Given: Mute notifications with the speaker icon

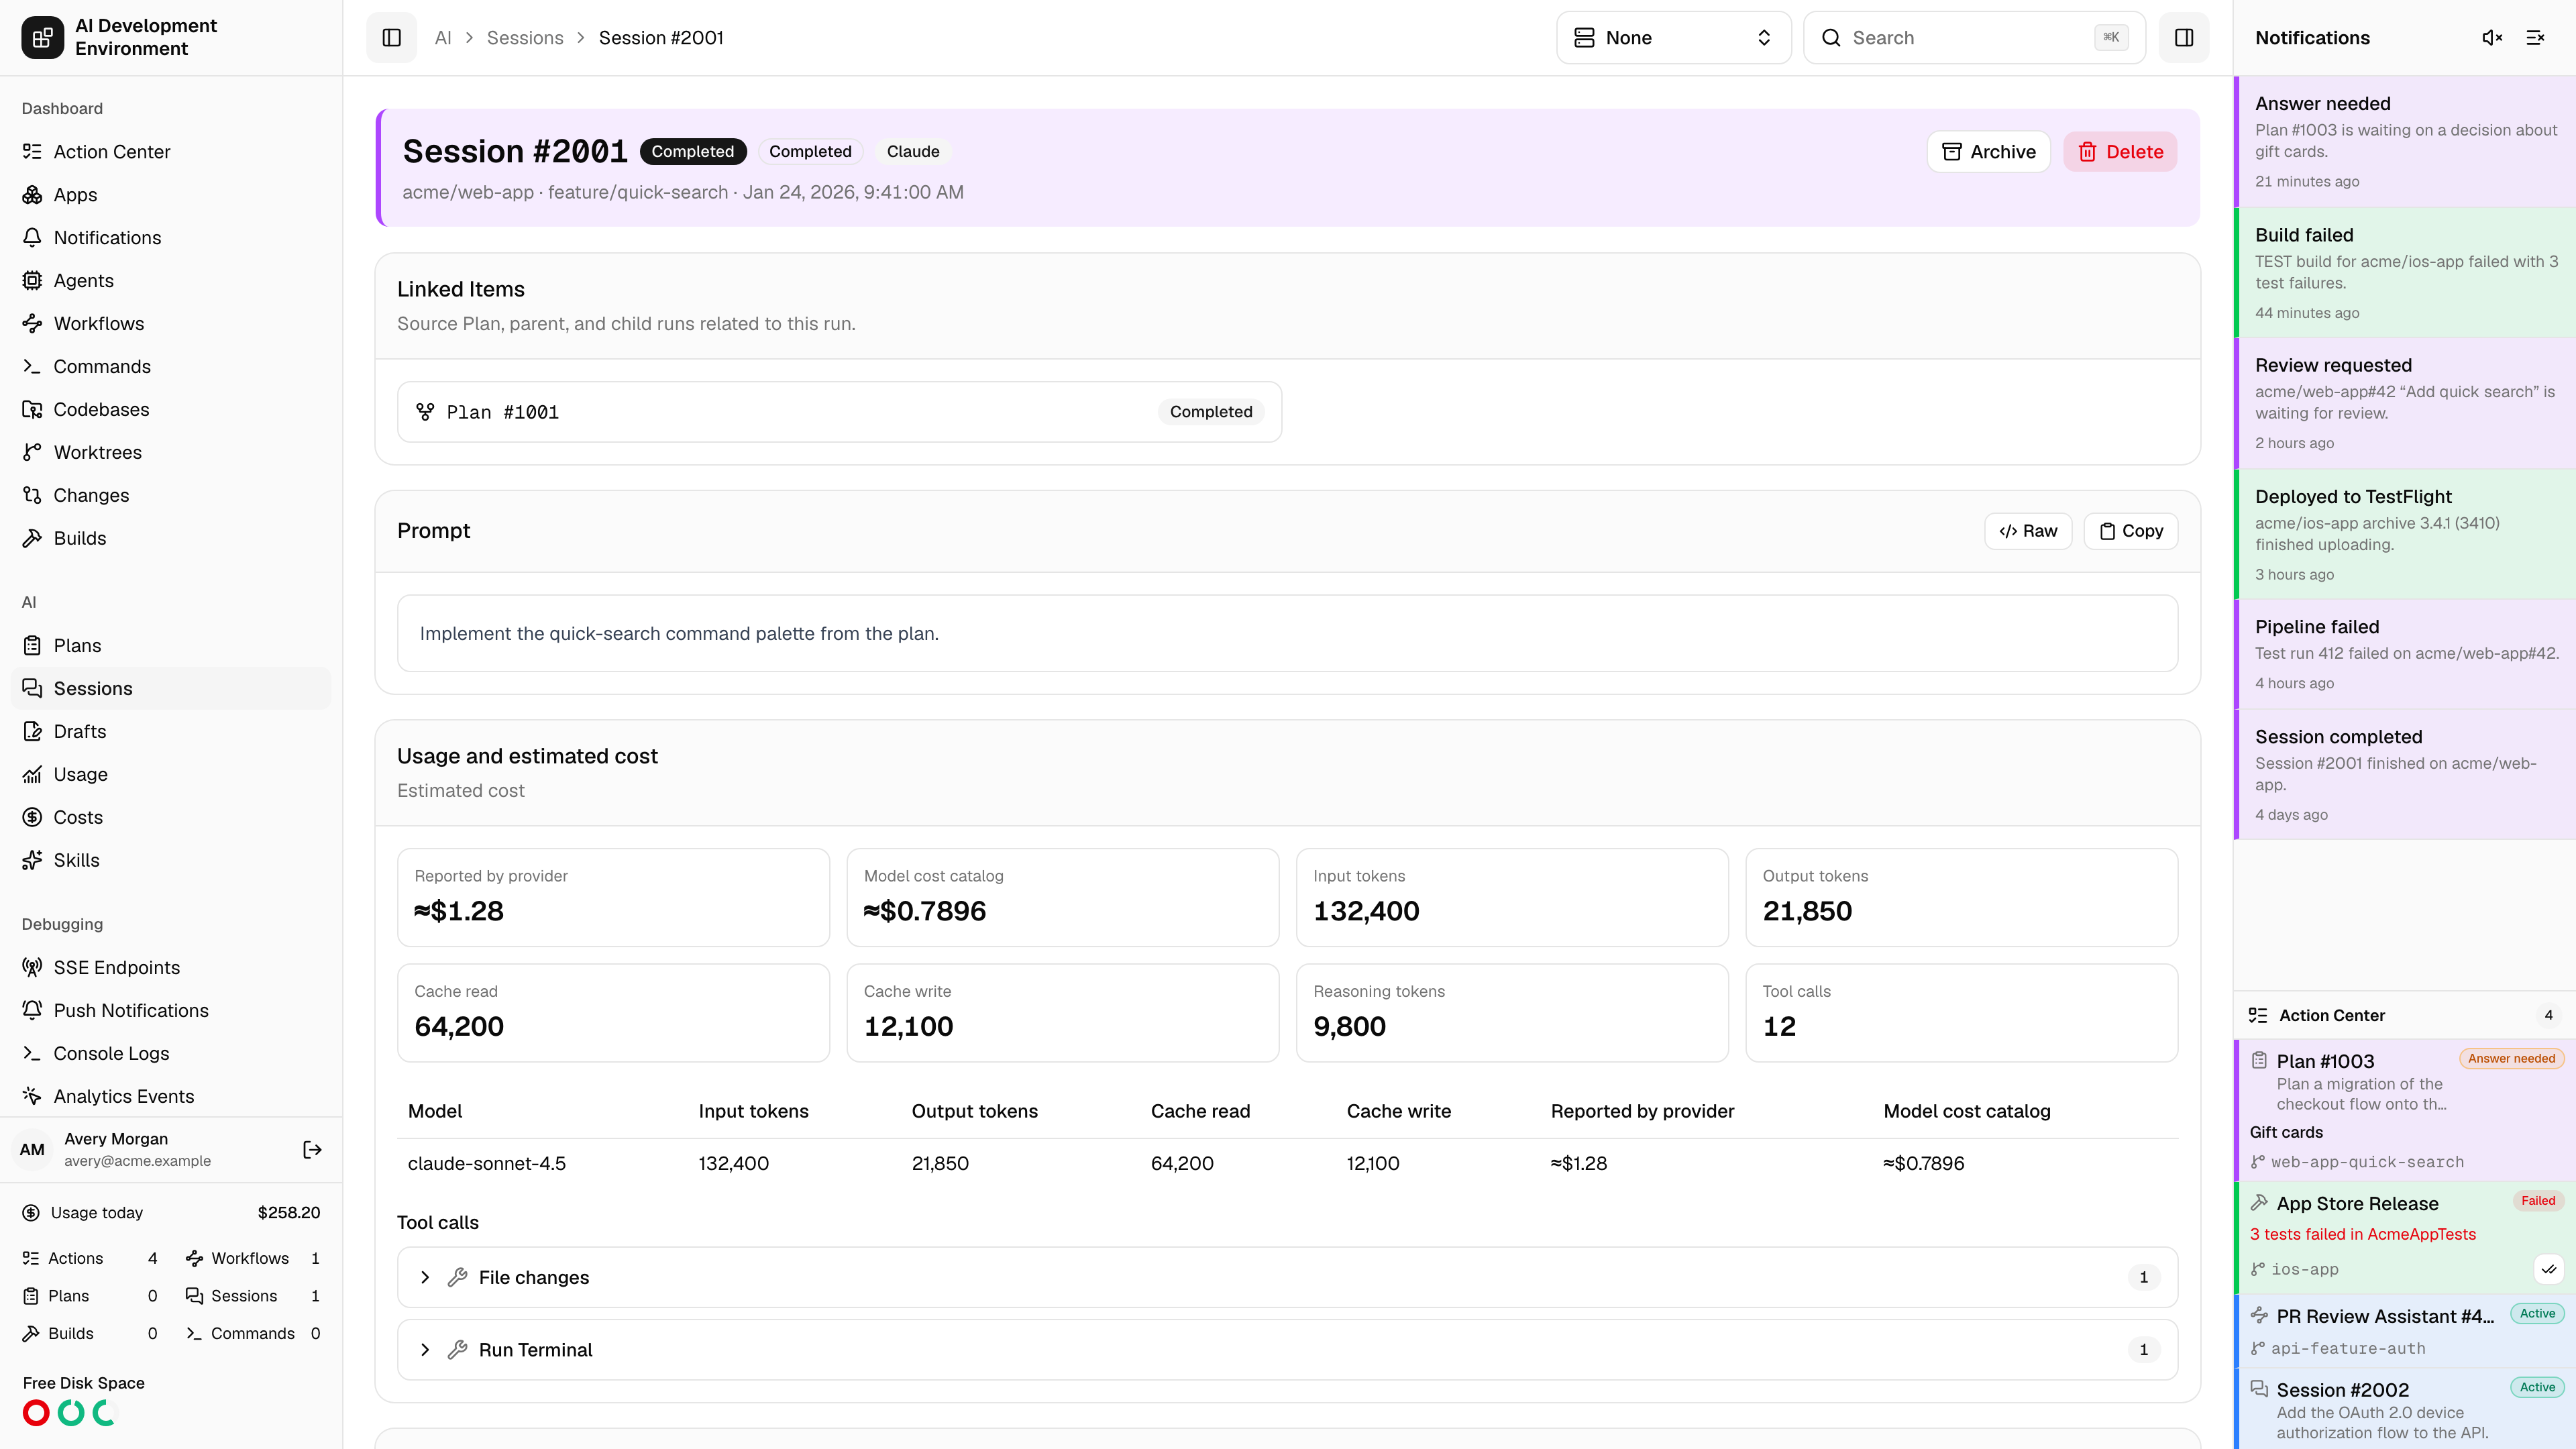Looking at the screenshot, I should [2492, 38].
